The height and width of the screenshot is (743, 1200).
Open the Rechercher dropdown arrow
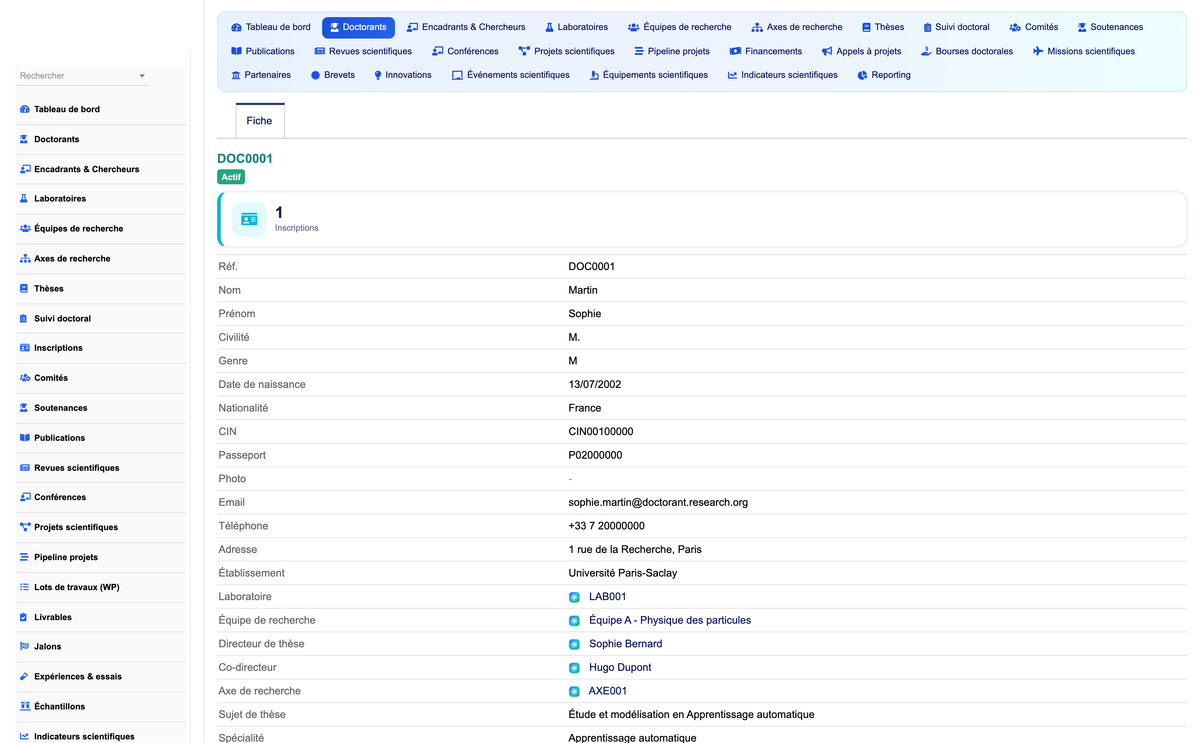pos(142,76)
